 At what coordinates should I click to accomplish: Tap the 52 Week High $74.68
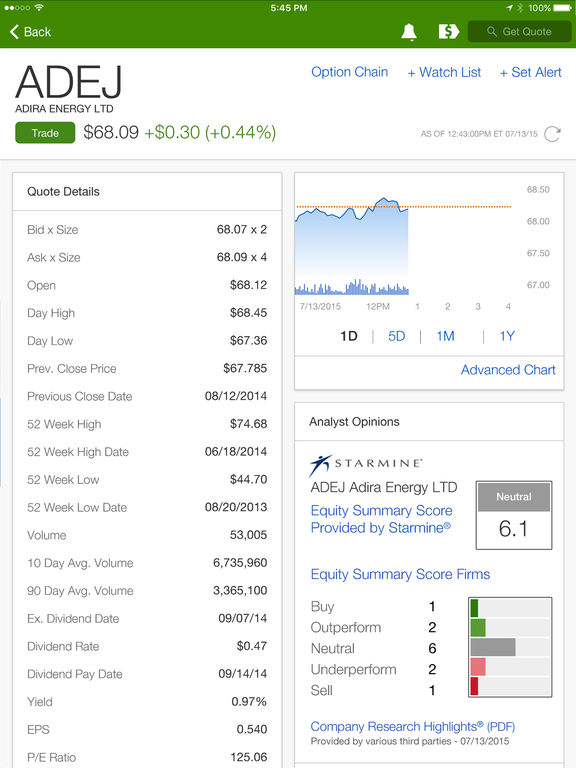[x=248, y=424]
